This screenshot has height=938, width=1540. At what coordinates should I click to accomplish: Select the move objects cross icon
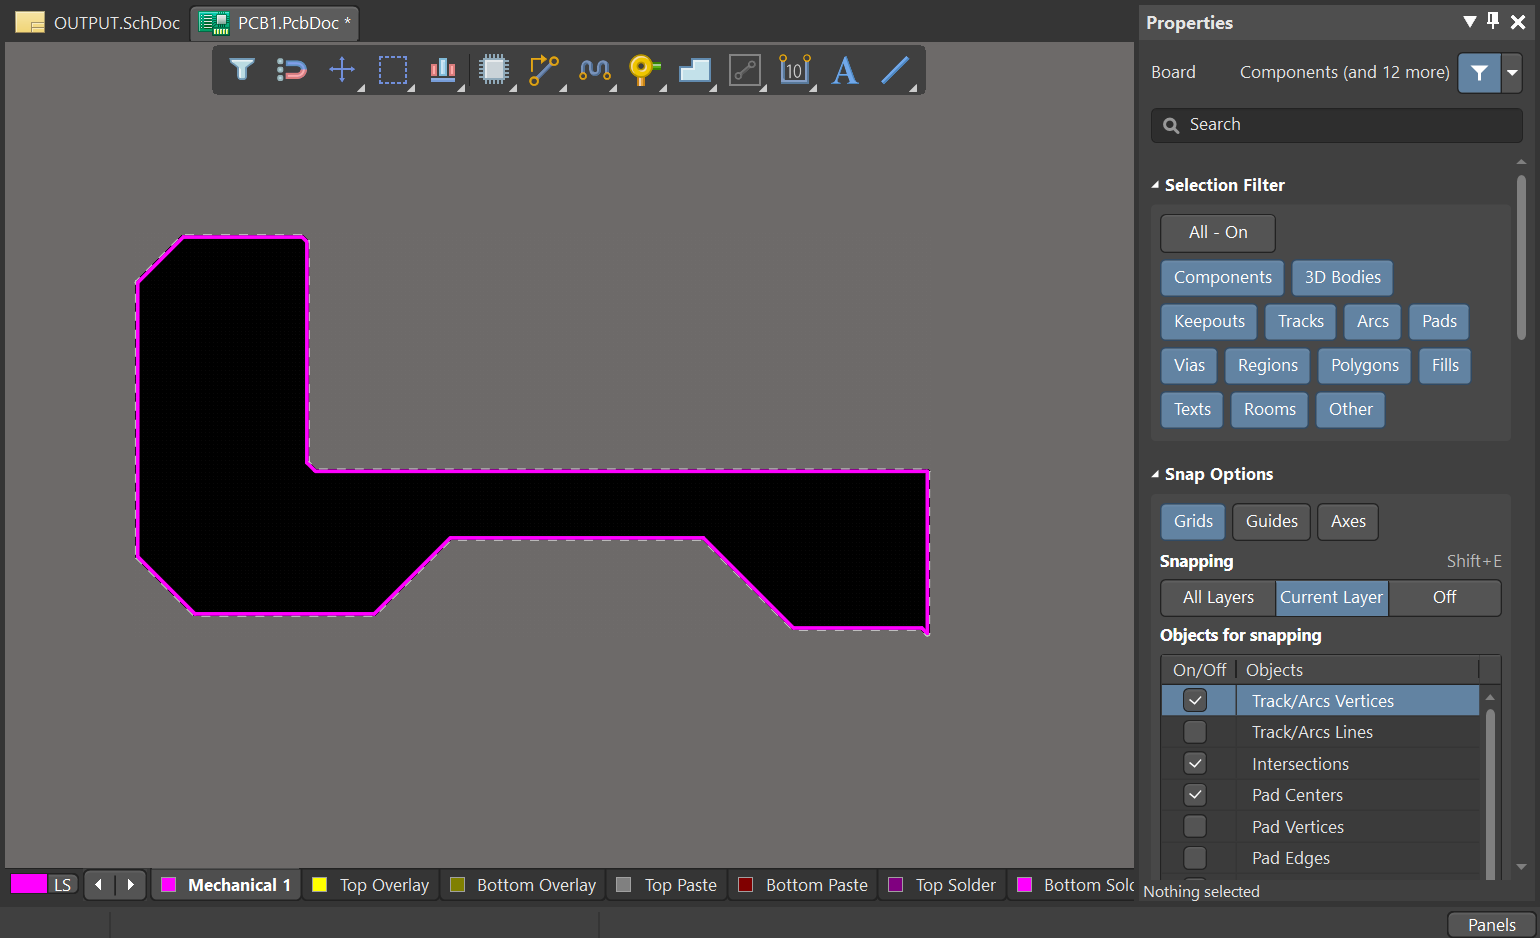pyautogui.click(x=342, y=70)
